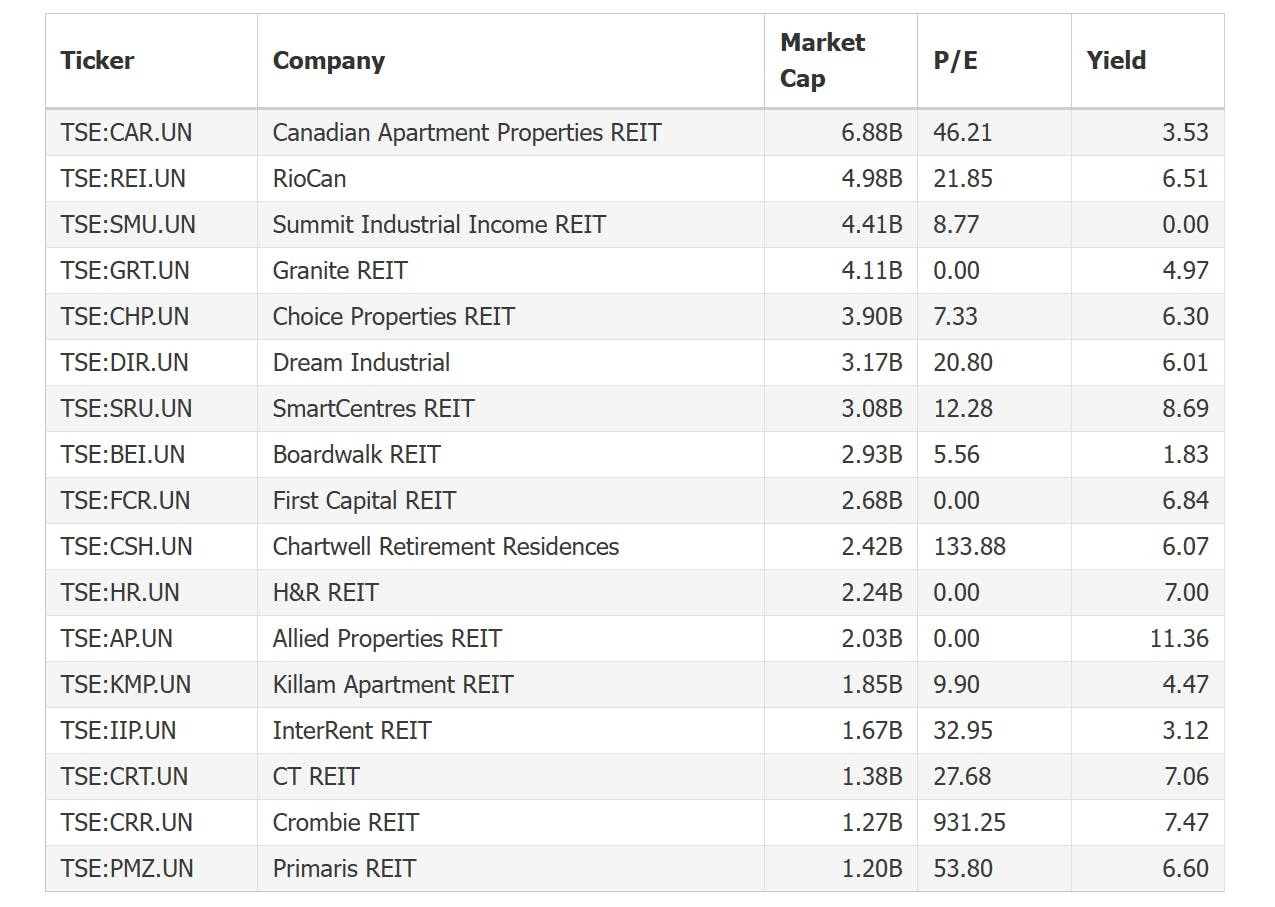
Task: Click the Killam Apartment REIT name
Action: (392, 684)
